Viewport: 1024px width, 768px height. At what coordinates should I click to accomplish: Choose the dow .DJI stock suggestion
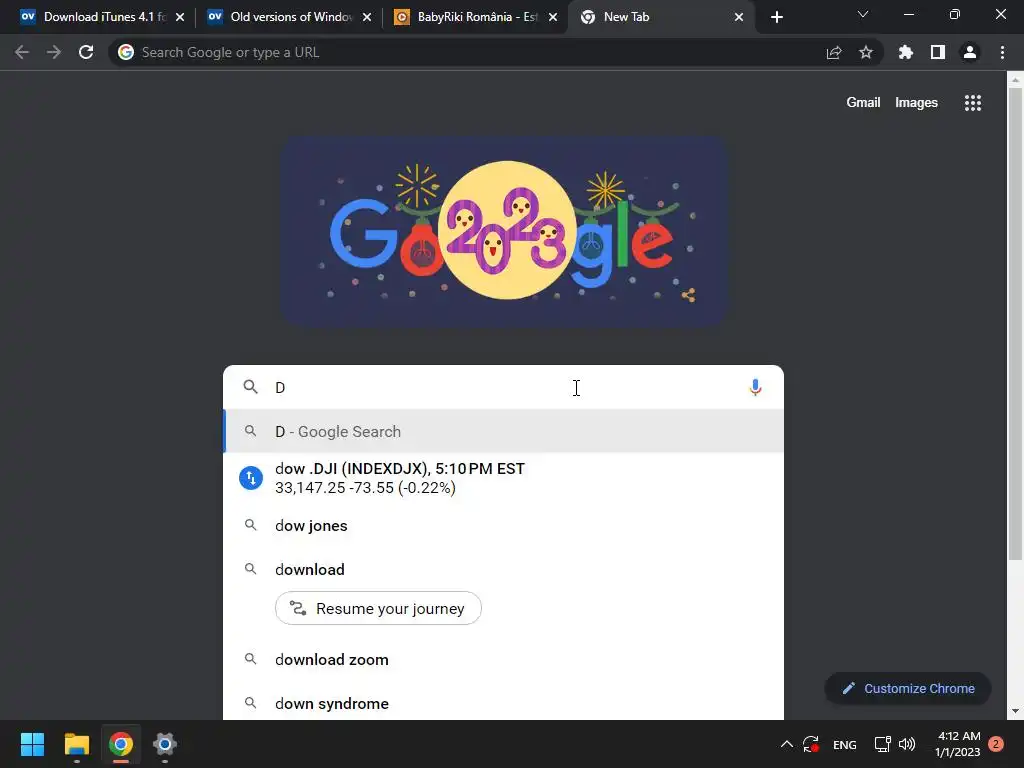tap(504, 478)
